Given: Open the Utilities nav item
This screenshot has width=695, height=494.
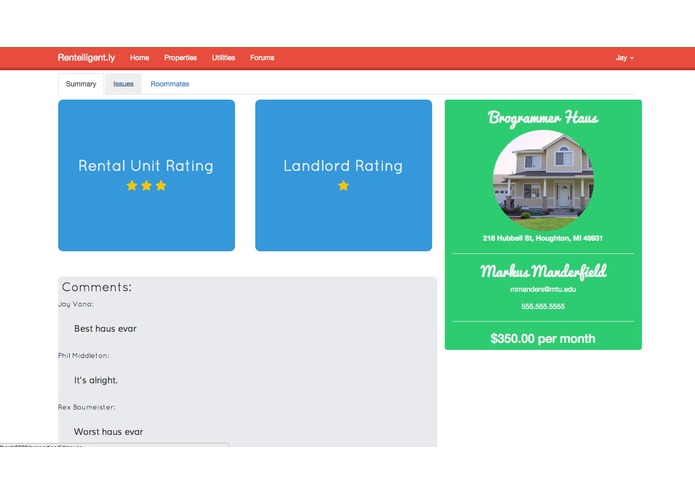Looking at the screenshot, I should pos(223,58).
